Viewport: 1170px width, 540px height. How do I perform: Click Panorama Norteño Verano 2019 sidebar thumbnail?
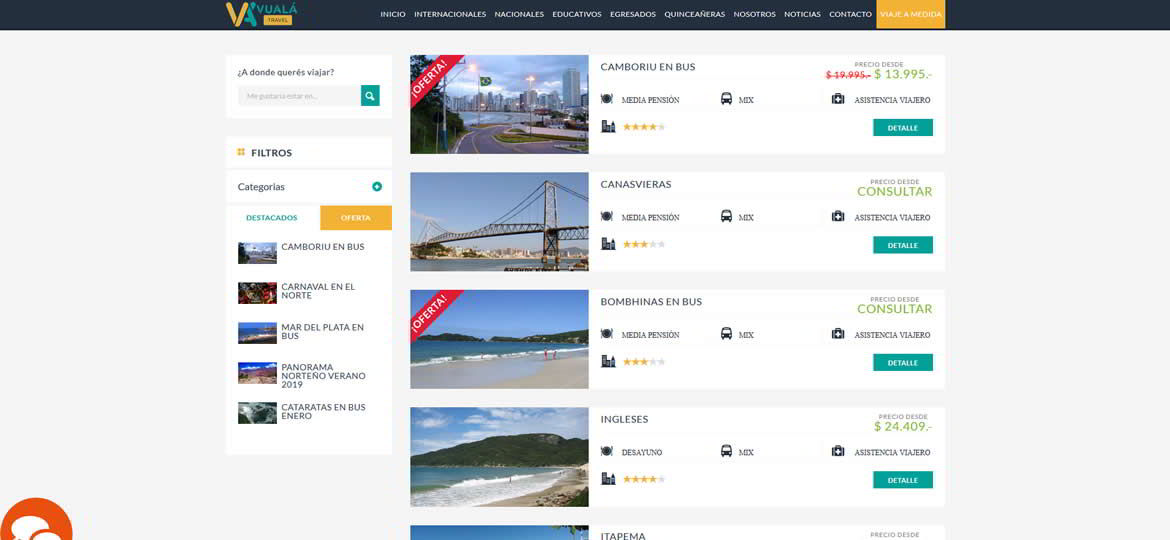tap(257, 373)
